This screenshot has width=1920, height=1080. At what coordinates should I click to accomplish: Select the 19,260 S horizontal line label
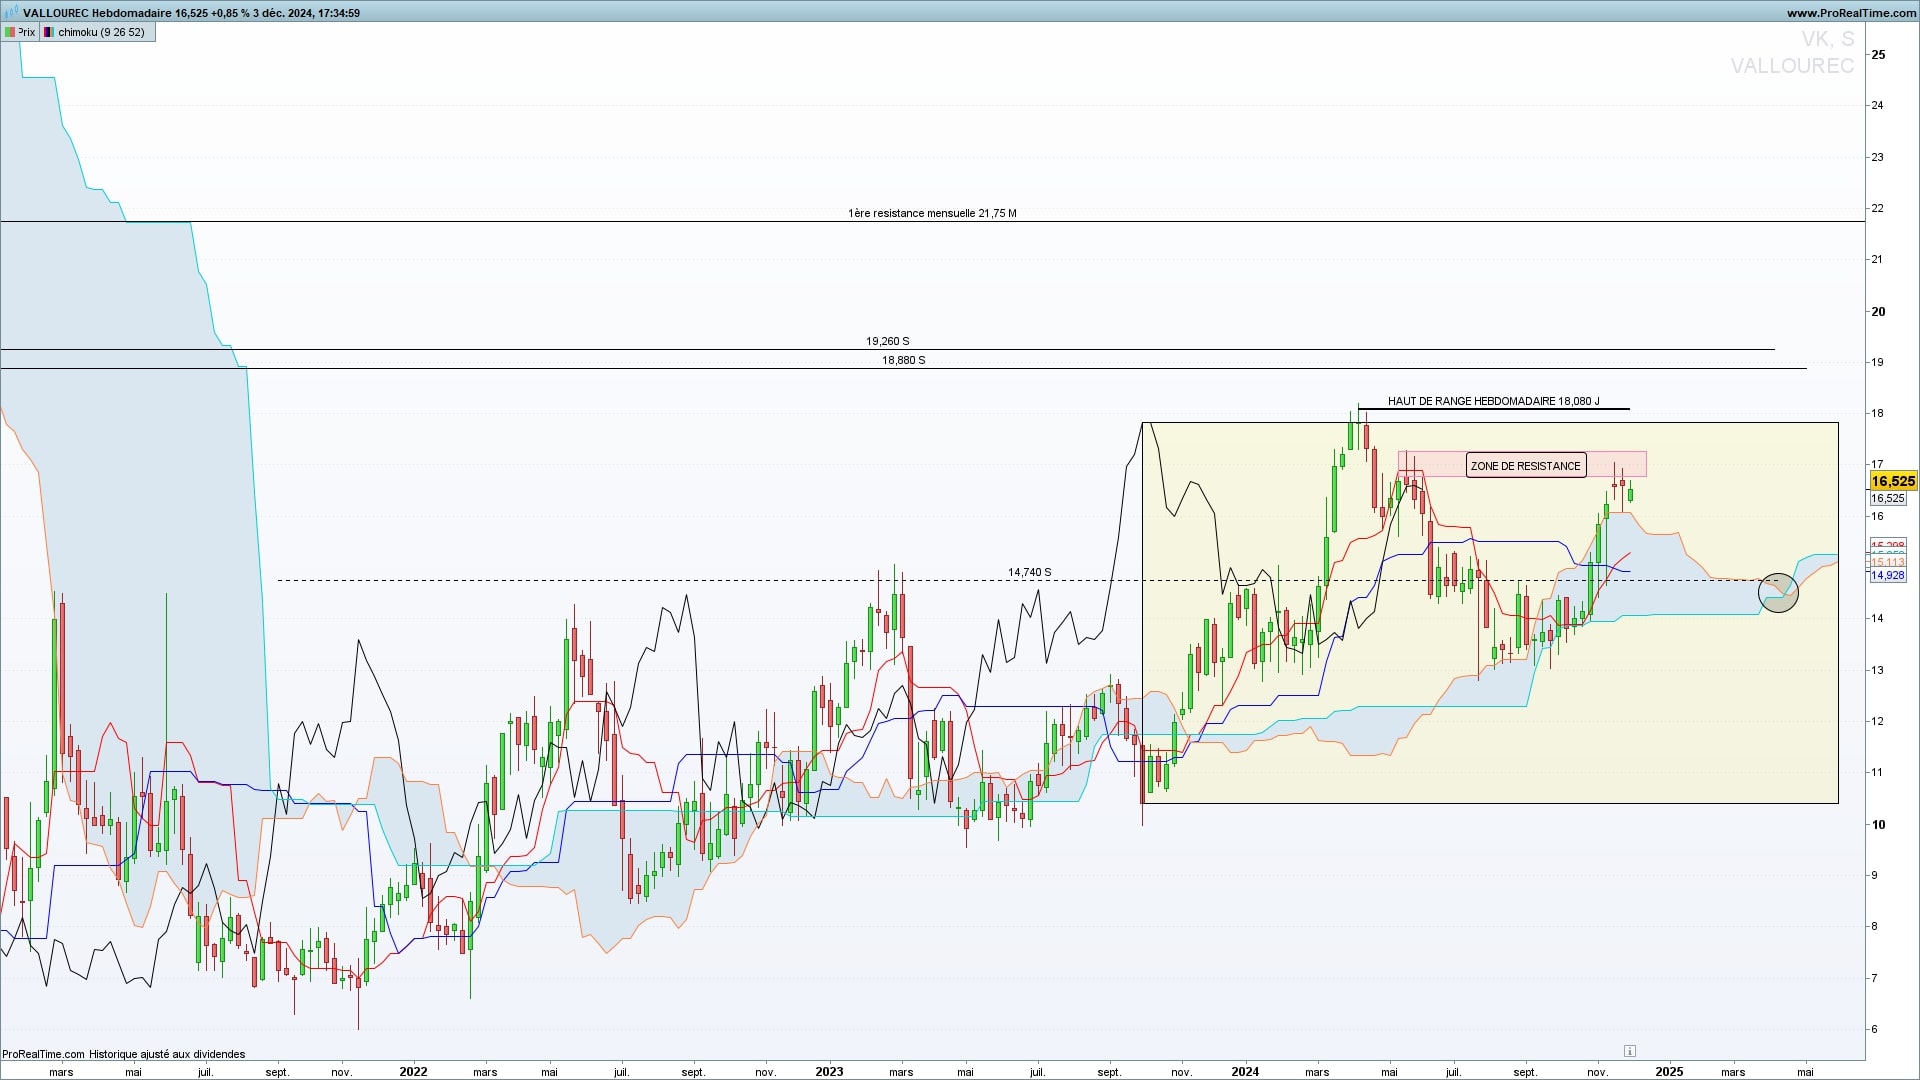coord(887,341)
